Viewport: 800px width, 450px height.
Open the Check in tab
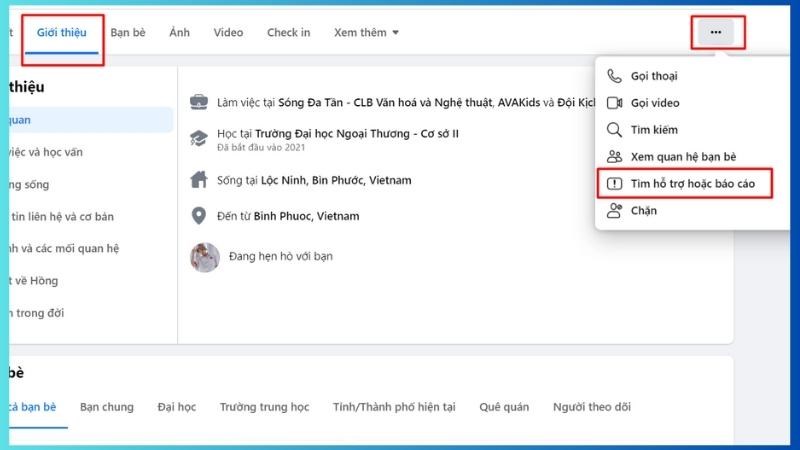(x=288, y=33)
